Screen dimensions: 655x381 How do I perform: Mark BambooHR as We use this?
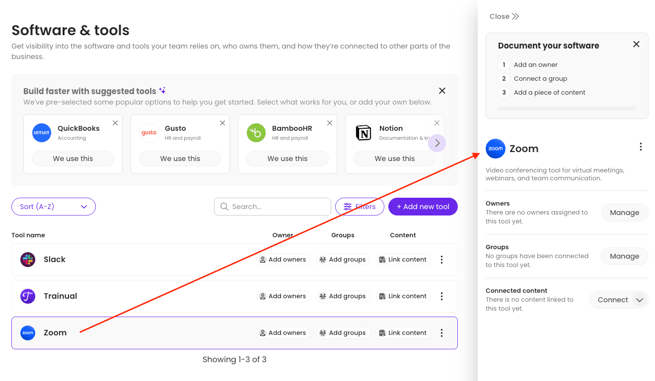[287, 159]
